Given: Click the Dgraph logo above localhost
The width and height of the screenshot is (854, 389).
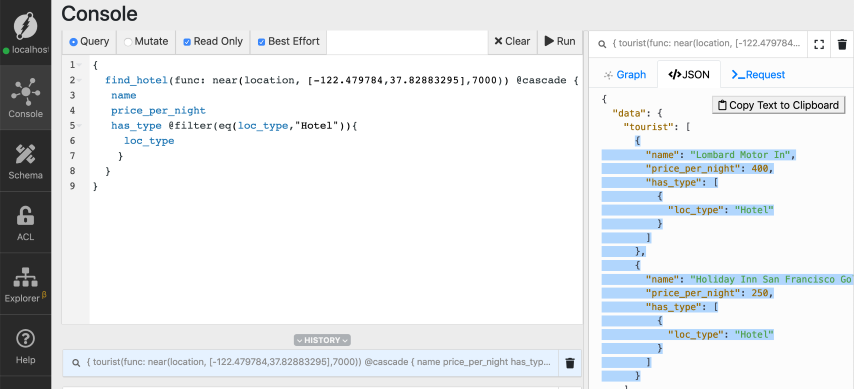Looking at the screenshot, I should click(x=26, y=26).
